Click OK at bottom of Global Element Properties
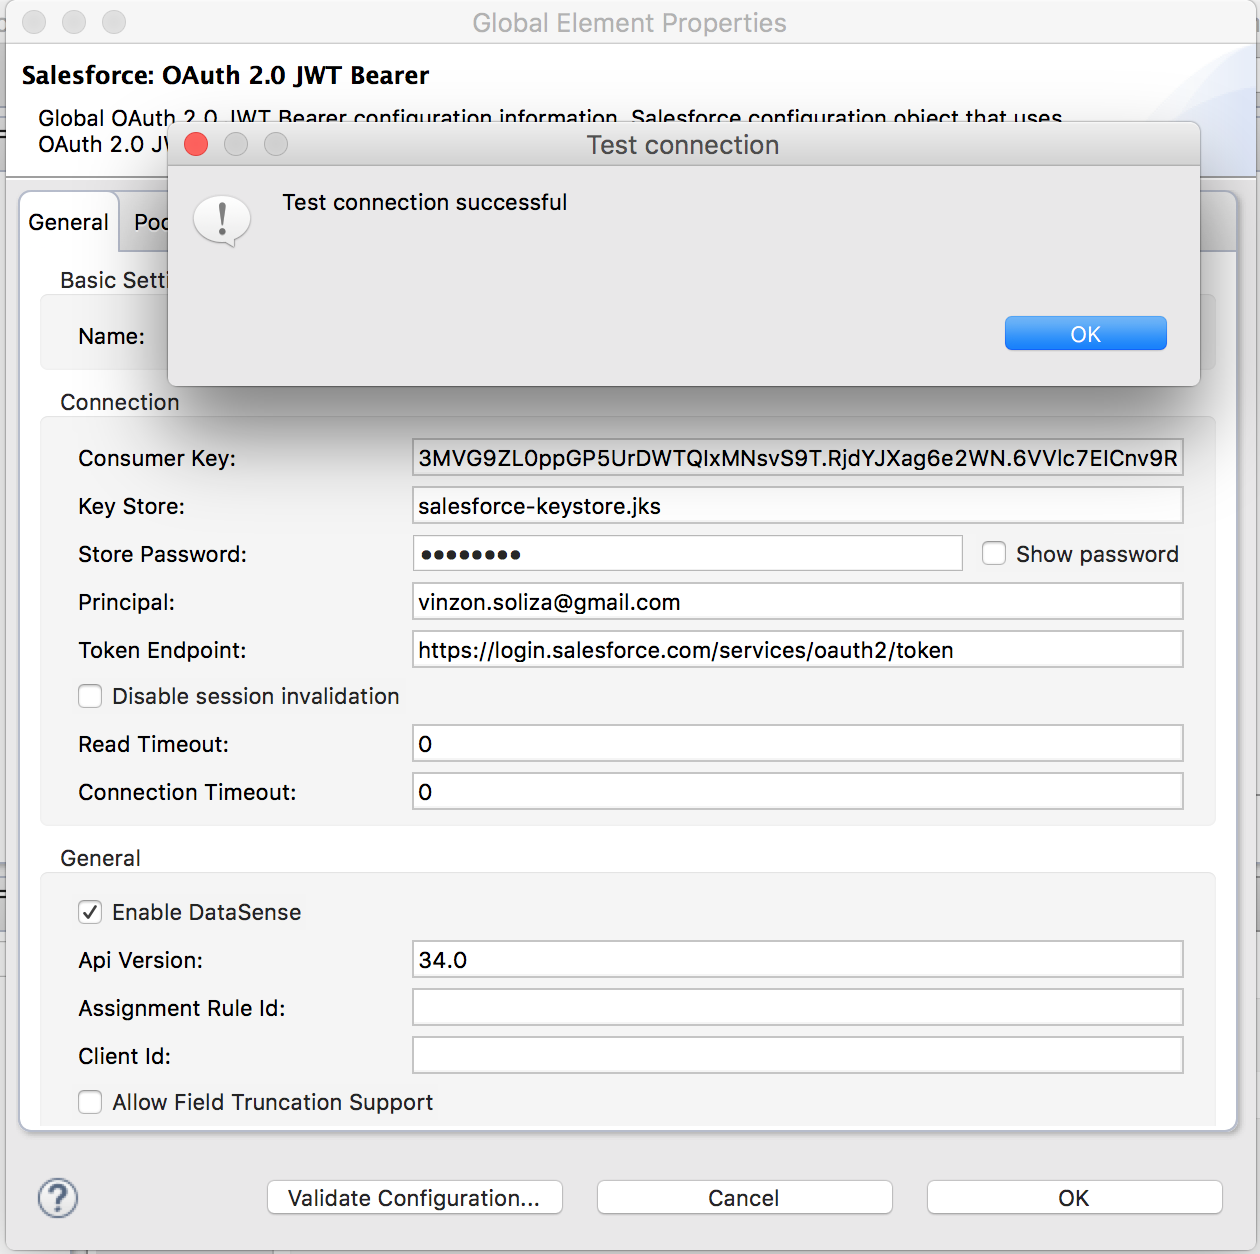The width and height of the screenshot is (1260, 1254). click(1074, 1197)
